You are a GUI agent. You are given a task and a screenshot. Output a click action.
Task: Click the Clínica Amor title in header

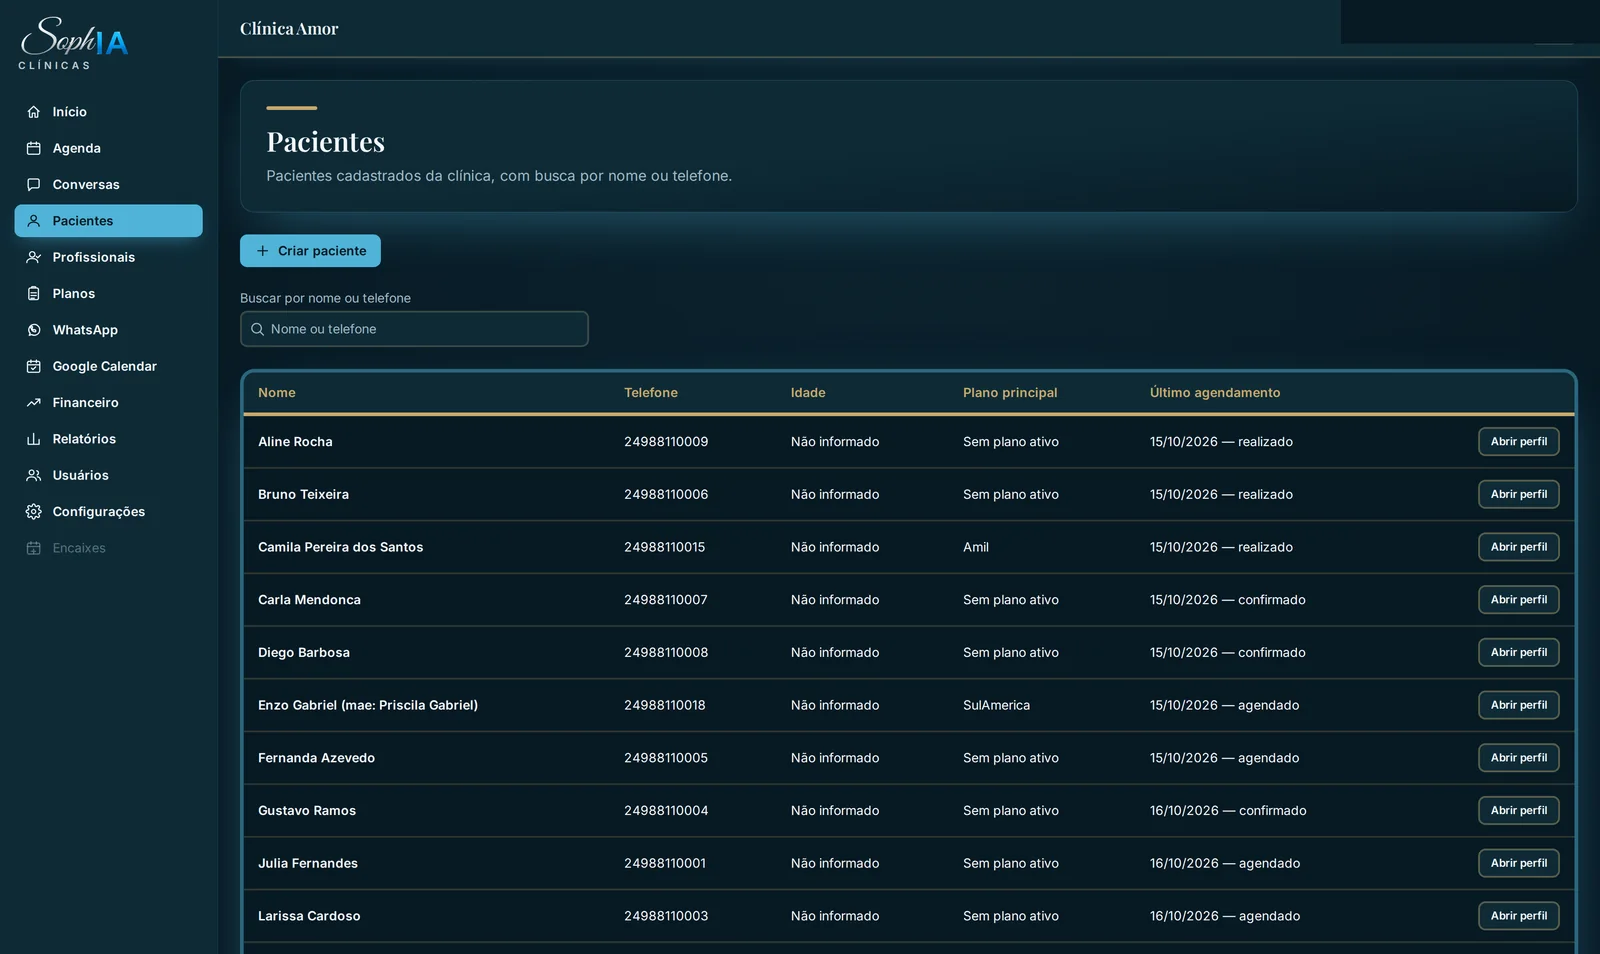pyautogui.click(x=289, y=29)
